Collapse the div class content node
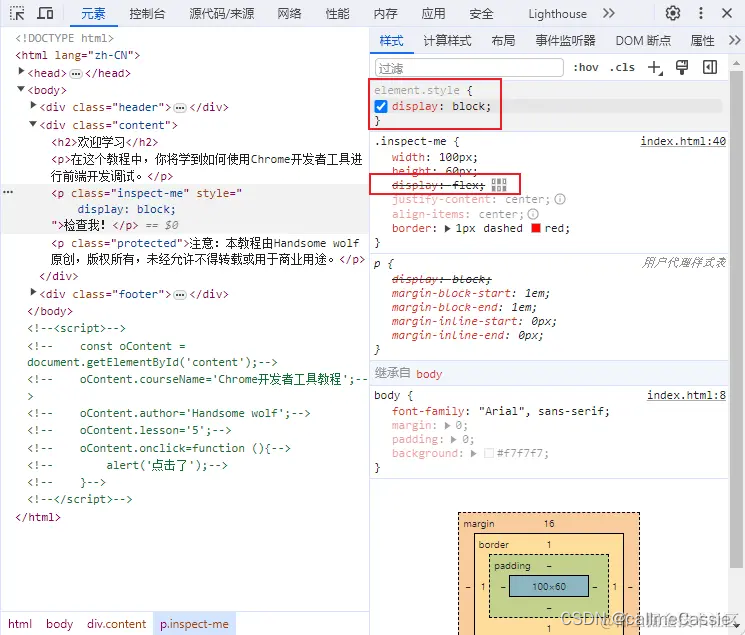Viewport: 745px width, 635px height. (x=33, y=124)
